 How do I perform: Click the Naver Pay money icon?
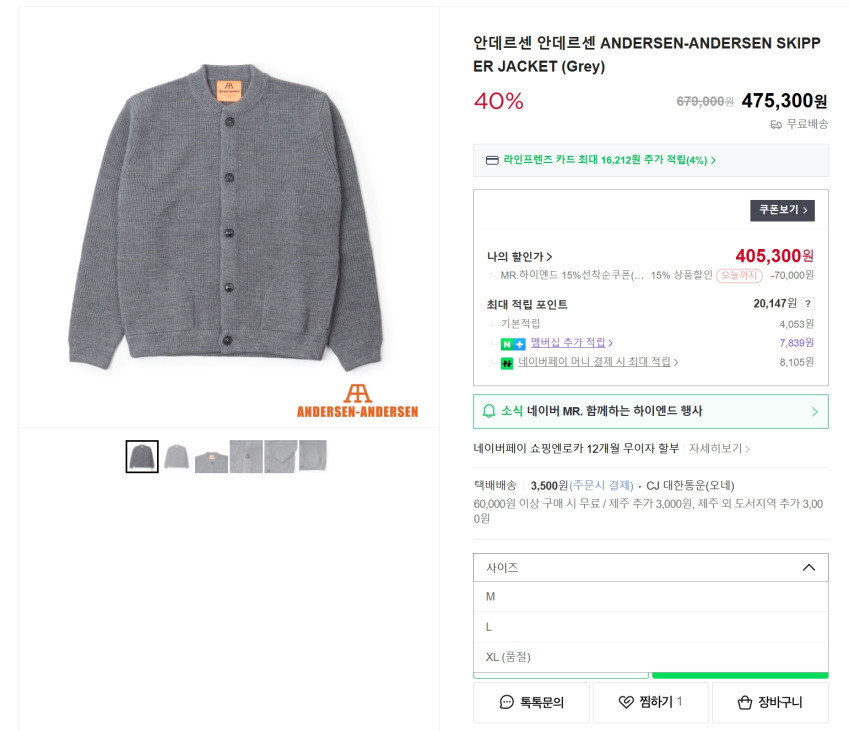[507, 362]
